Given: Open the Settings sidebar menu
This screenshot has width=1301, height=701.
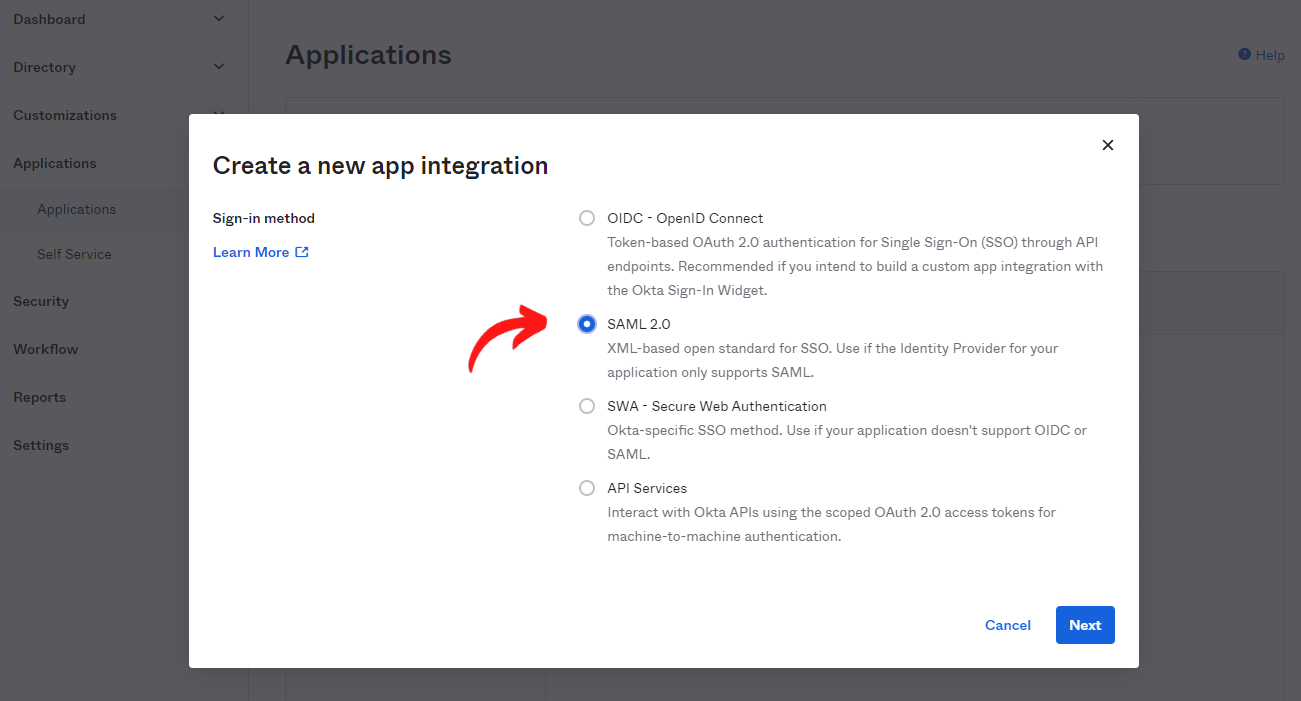Looking at the screenshot, I should tap(41, 445).
